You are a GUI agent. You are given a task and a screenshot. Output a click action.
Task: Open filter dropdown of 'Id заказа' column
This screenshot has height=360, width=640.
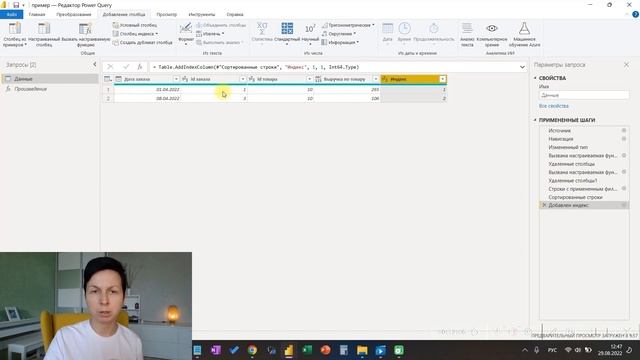(242, 79)
